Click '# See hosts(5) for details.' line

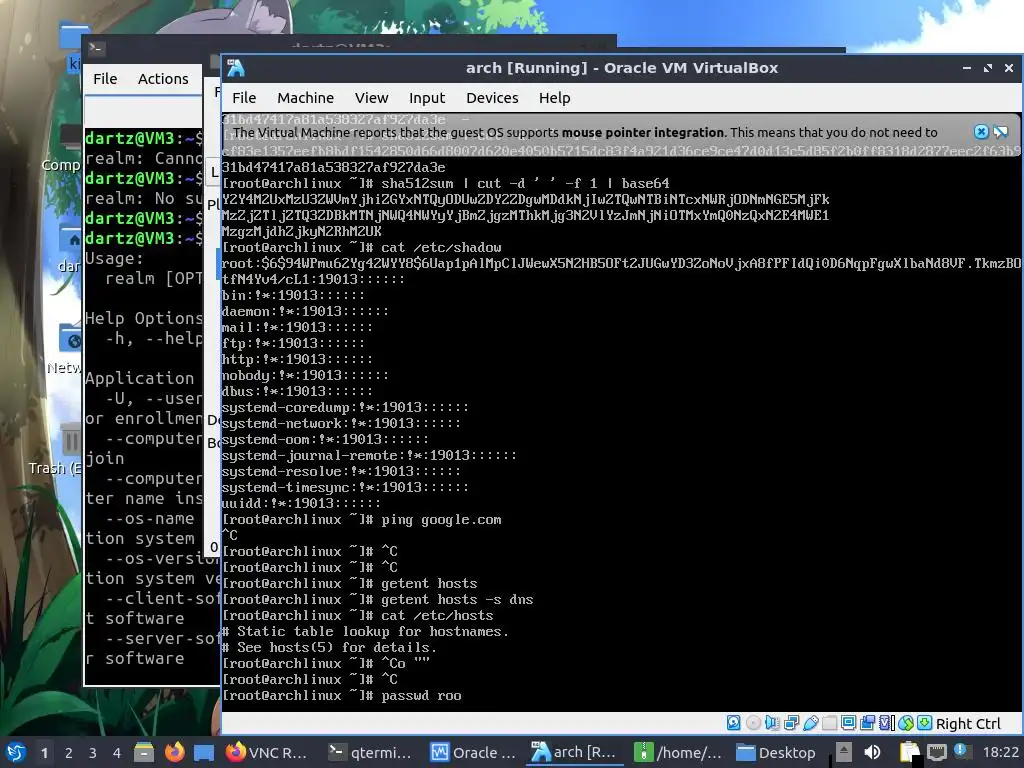click(329, 648)
